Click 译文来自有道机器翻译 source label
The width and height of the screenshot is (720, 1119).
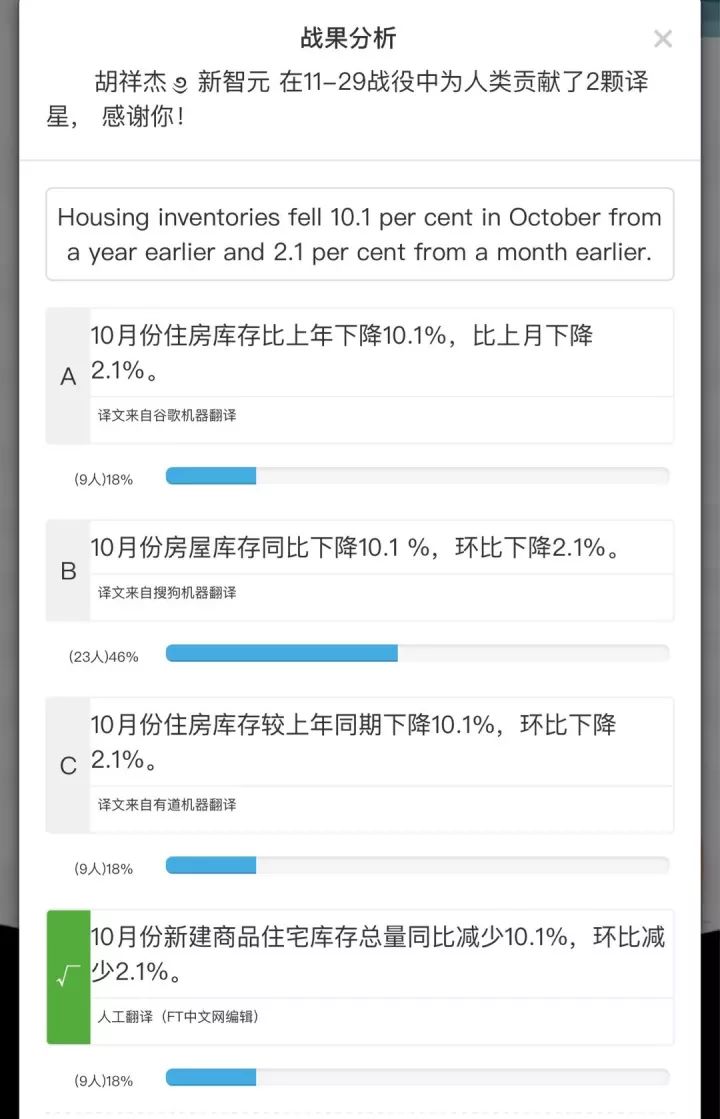(167, 805)
